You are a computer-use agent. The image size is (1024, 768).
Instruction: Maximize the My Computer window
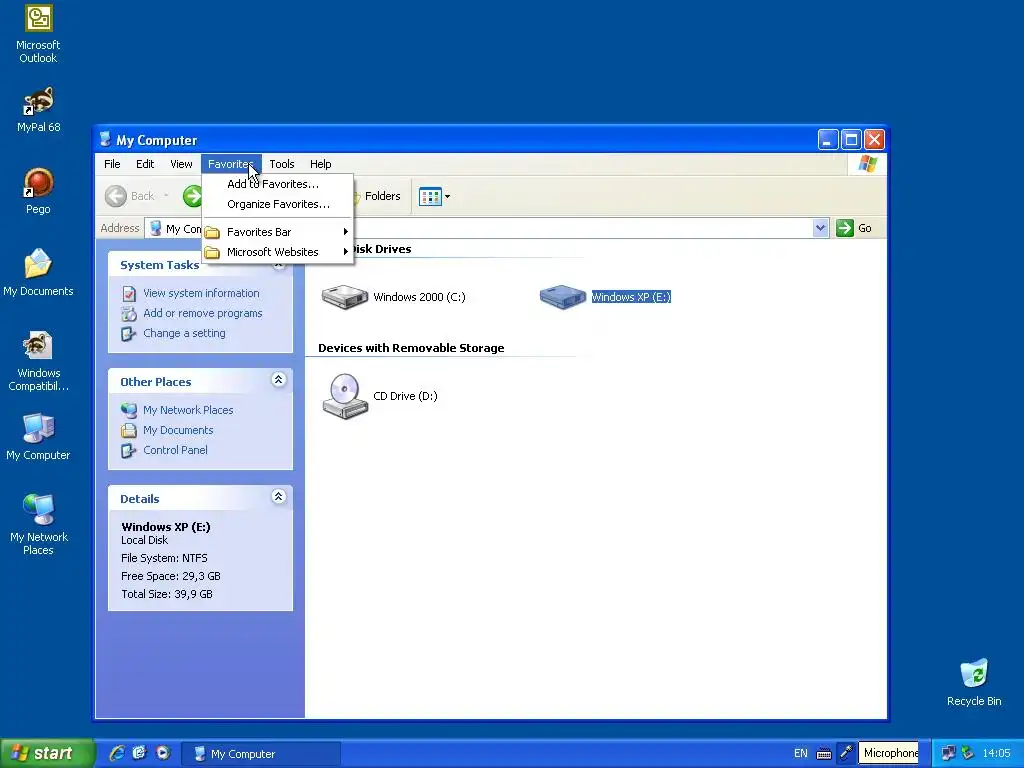pos(851,140)
